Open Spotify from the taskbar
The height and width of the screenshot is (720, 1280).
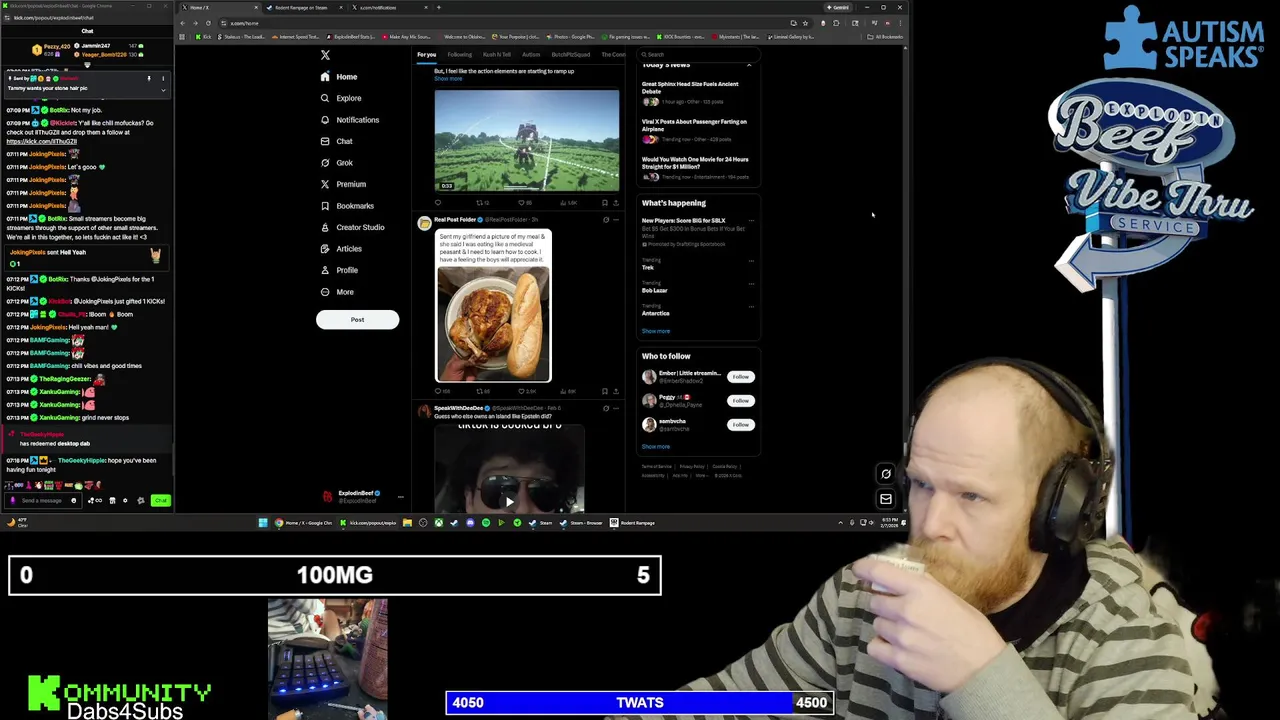(486, 522)
